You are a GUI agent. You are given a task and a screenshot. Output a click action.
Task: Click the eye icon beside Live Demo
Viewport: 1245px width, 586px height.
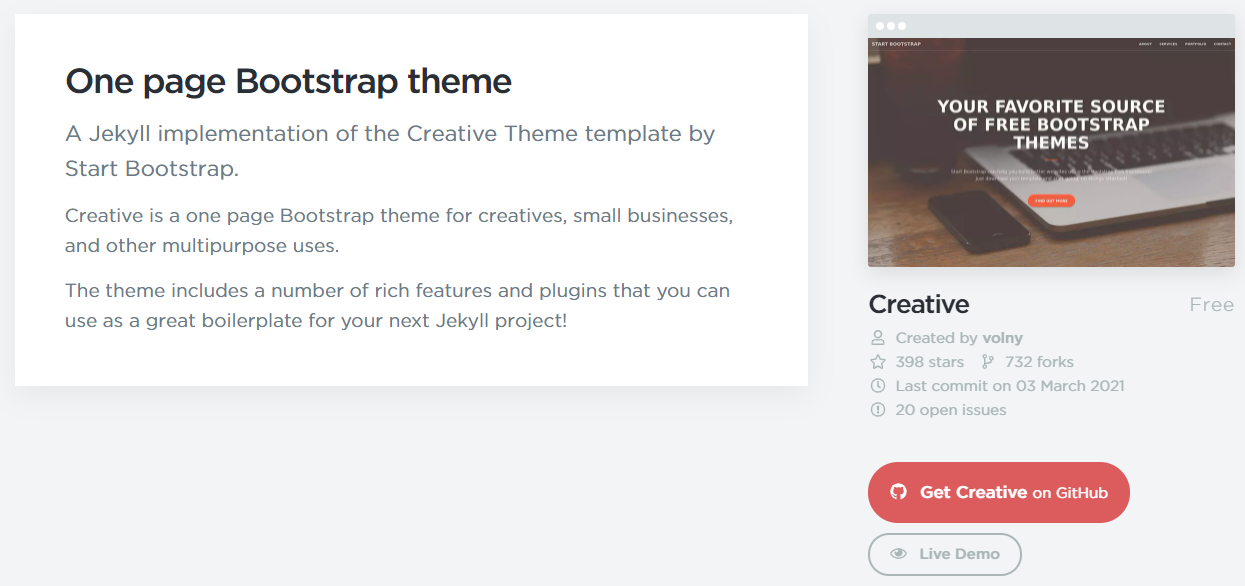coord(899,554)
